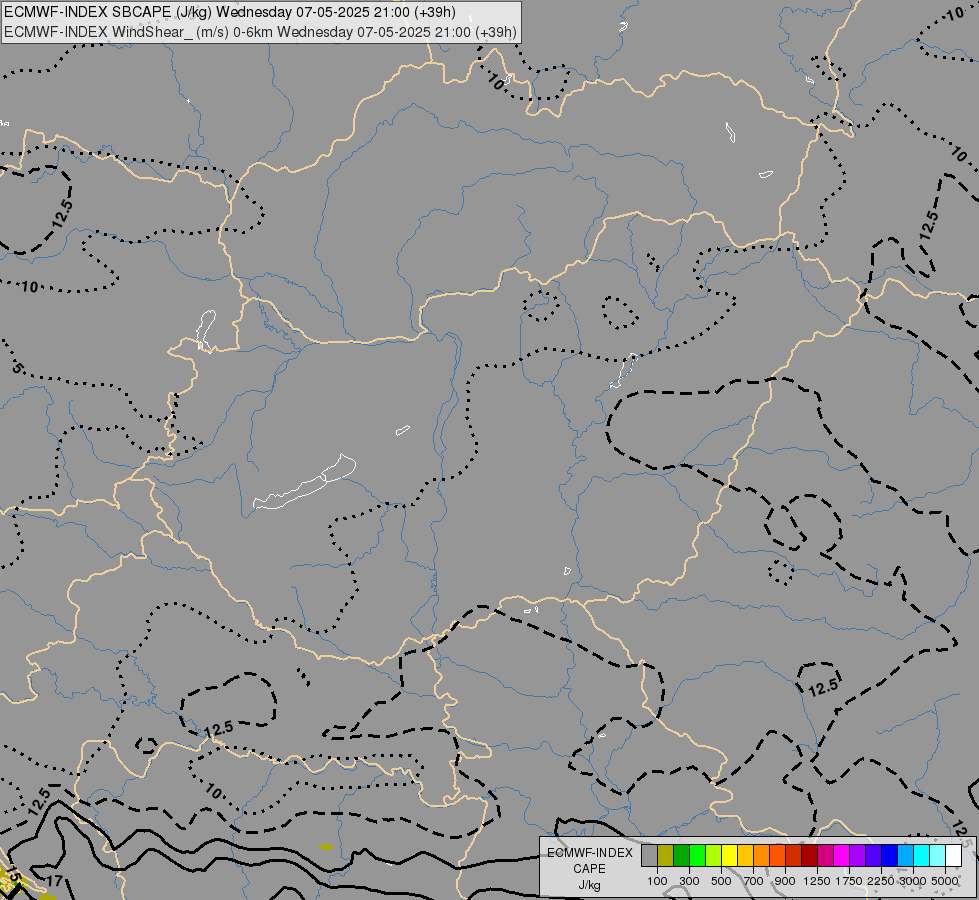
Task: Select the dark green legend swatch
Action: pyautogui.click(x=681, y=856)
